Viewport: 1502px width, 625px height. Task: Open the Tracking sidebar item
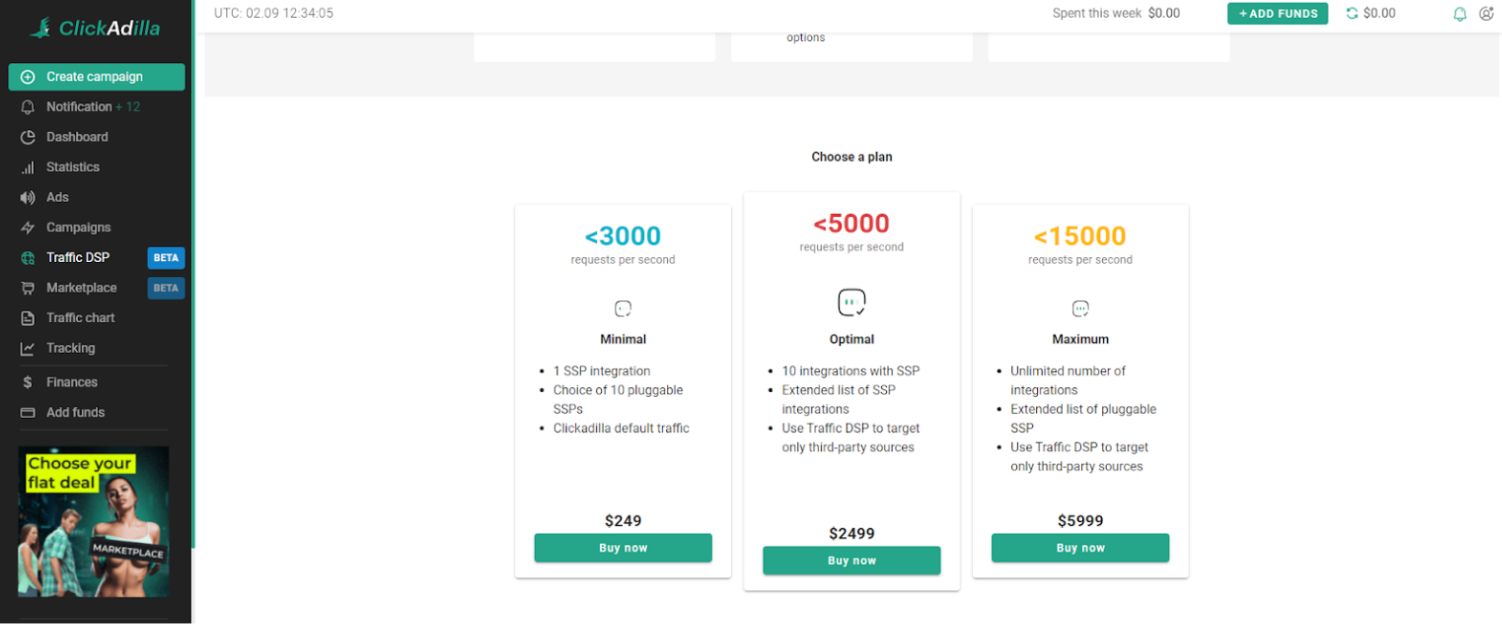pyautogui.click(x=70, y=348)
